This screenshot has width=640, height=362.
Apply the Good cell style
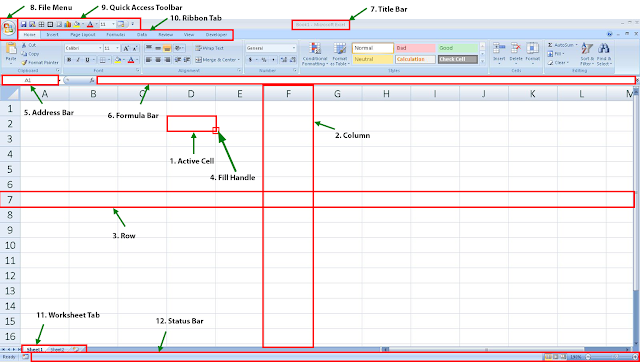point(458,48)
